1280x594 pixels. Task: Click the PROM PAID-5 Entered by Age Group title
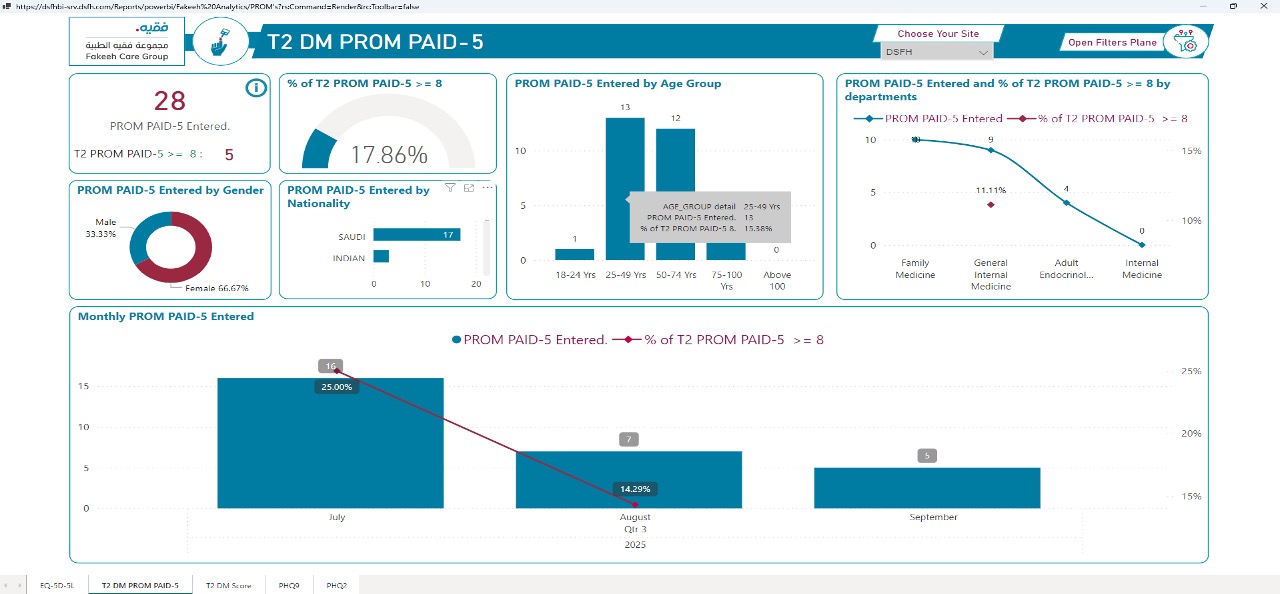coord(618,84)
